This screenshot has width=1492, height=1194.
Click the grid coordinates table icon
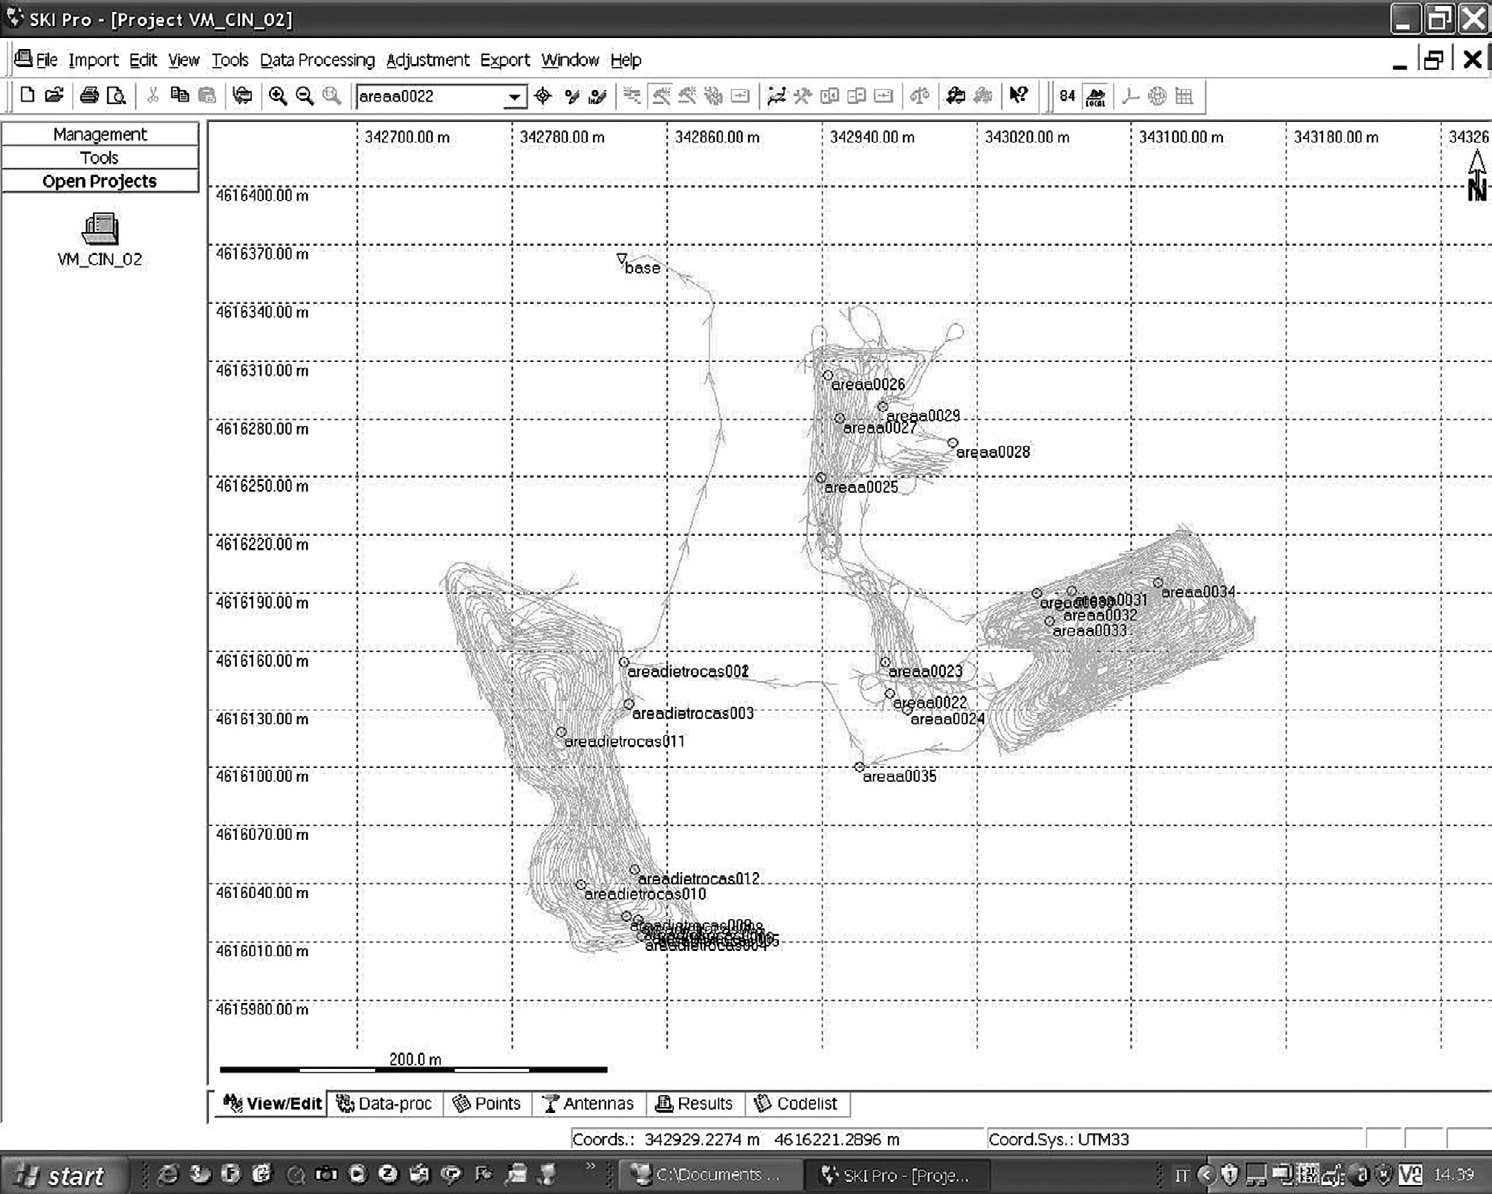click(1184, 95)
